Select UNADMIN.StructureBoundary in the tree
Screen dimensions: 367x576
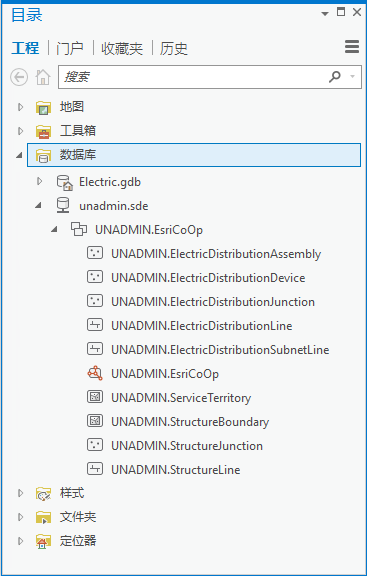click(190, 421)
